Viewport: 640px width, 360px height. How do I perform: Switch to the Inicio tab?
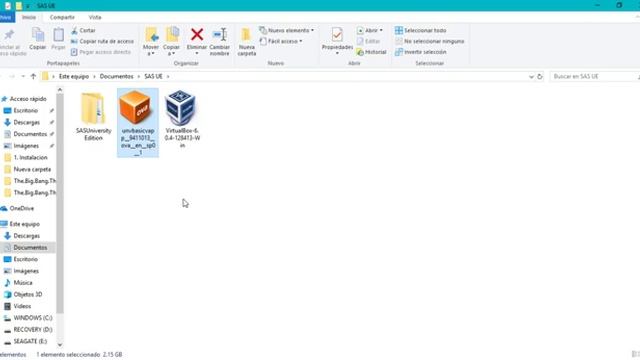(29, 17)
